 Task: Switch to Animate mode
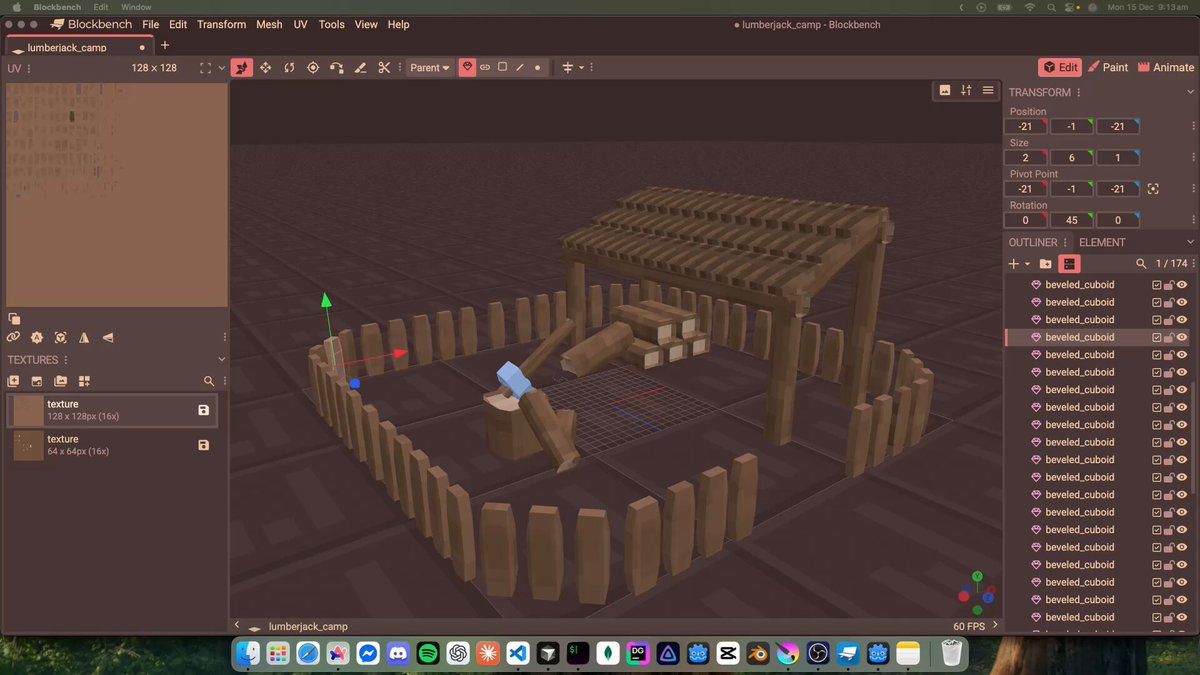pyautogui.click(x=1165, y=67)
